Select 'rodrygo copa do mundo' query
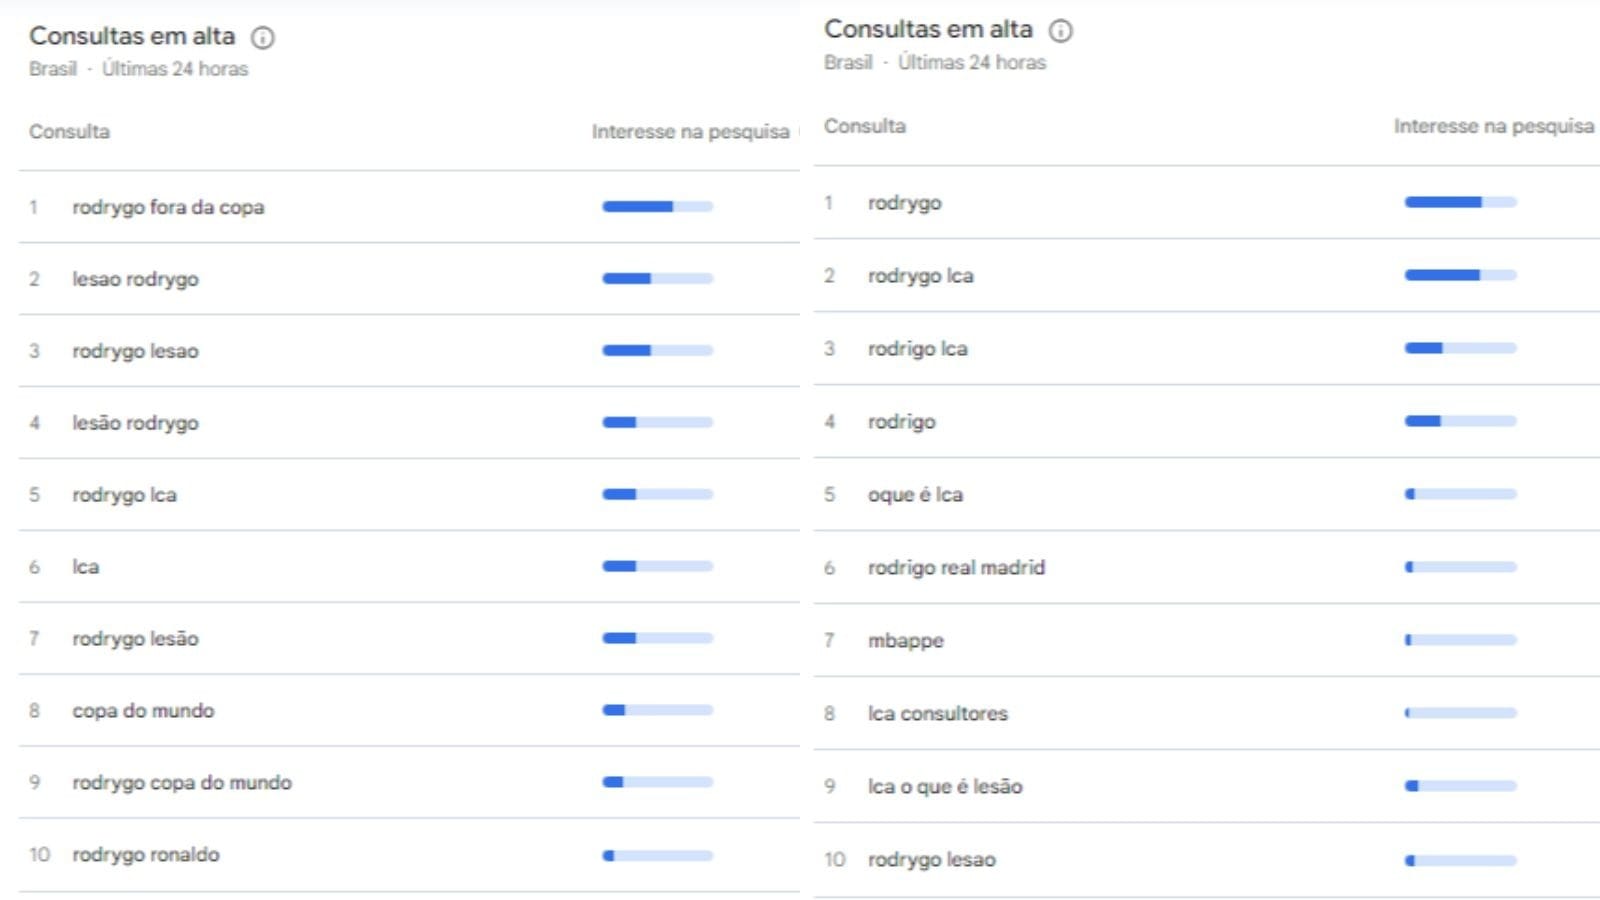Image resolution: width=1600 pixels, height=900 pixels. (182, 783)
